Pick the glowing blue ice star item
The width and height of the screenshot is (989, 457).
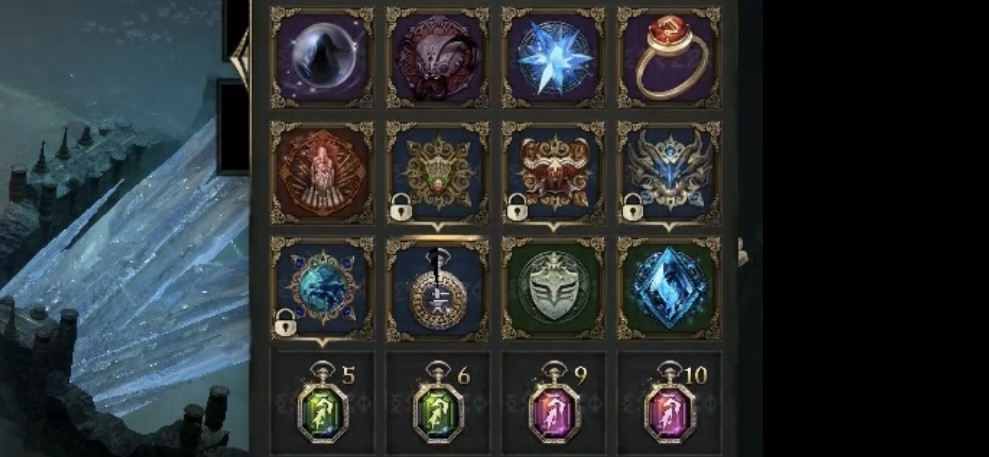[x=553, y=58]
